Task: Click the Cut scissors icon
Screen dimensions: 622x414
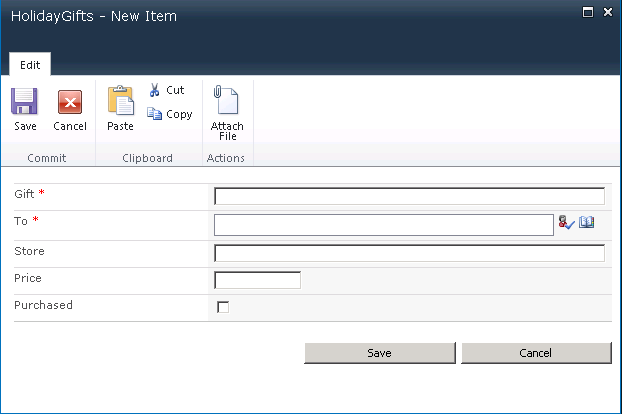Action: click(x=155, y=90)
